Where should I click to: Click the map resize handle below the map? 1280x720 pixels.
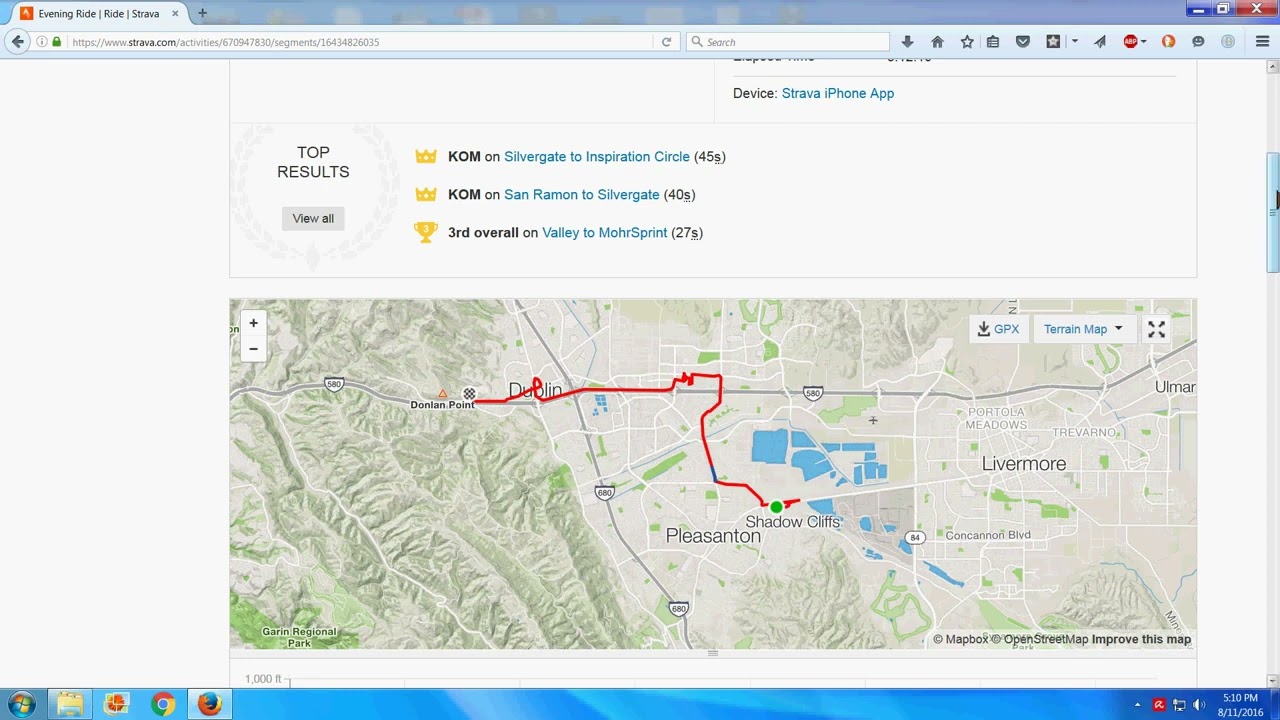tap(713, 653)
